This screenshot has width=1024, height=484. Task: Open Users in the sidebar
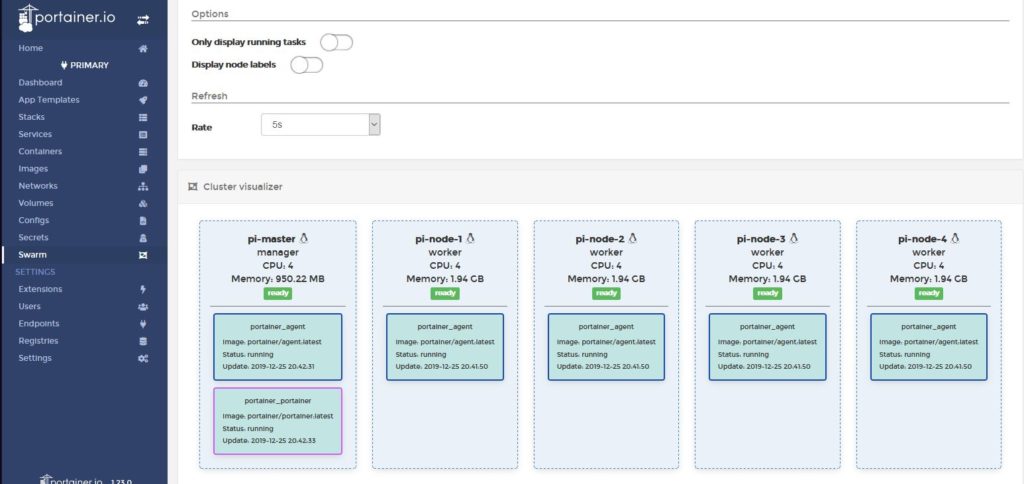coord(29,306)
